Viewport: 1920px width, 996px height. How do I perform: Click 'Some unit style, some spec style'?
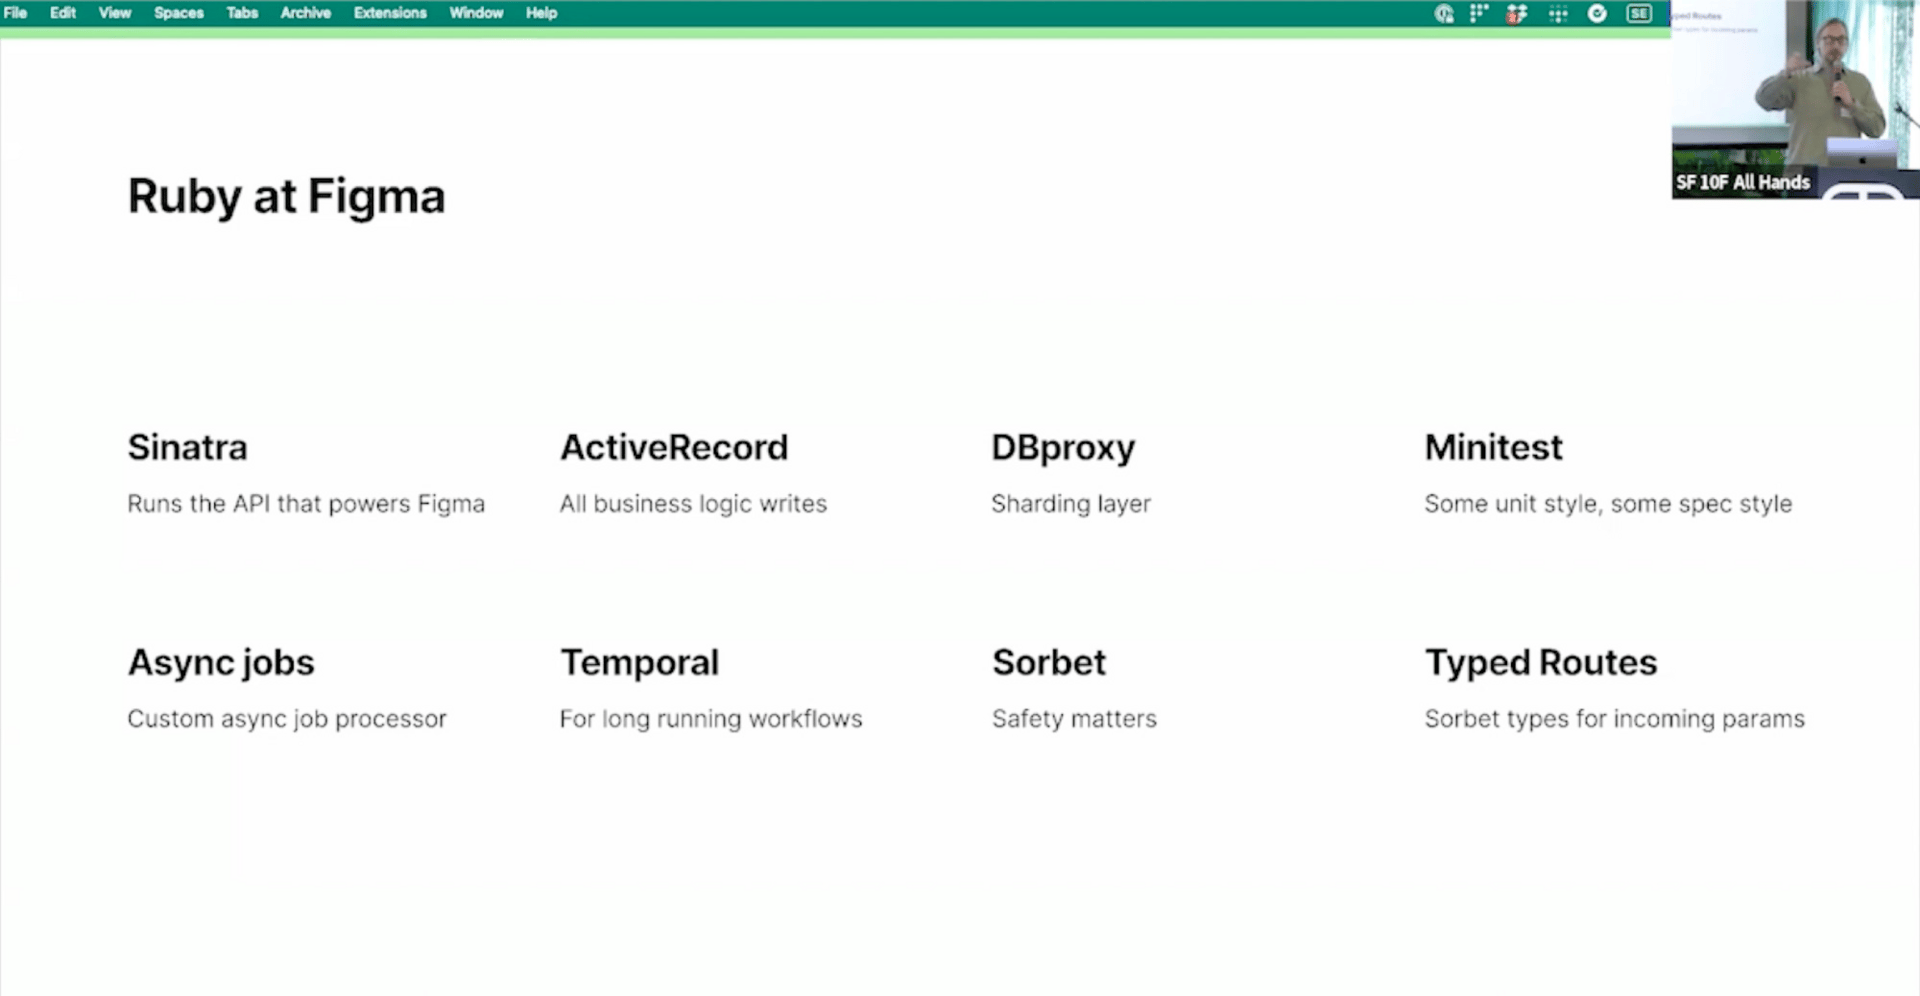coord(1608,504)
